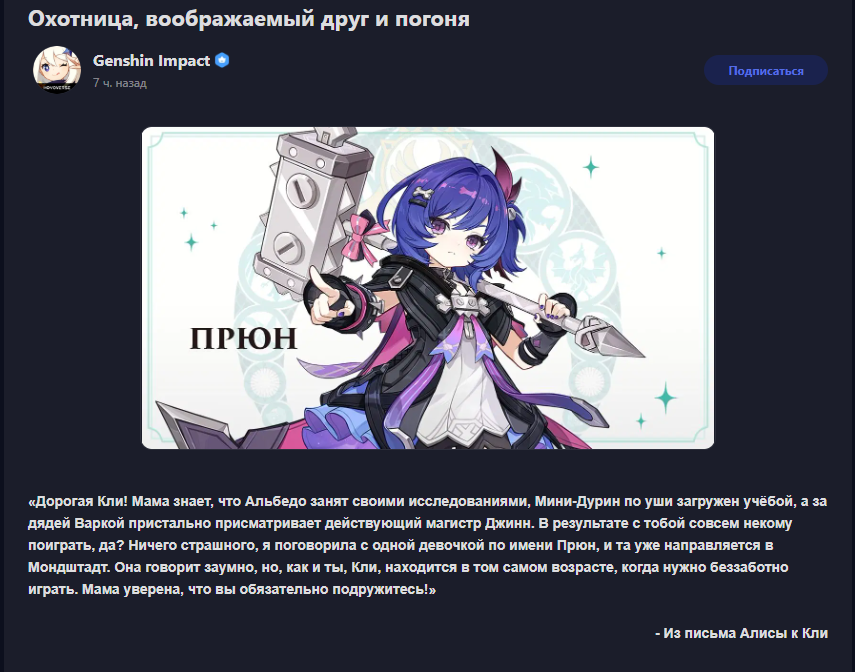This screenshot has height=672, width=855.
Task: Click the blue verified badge next to Genshin Impact
Action: [x=222, y=60]
